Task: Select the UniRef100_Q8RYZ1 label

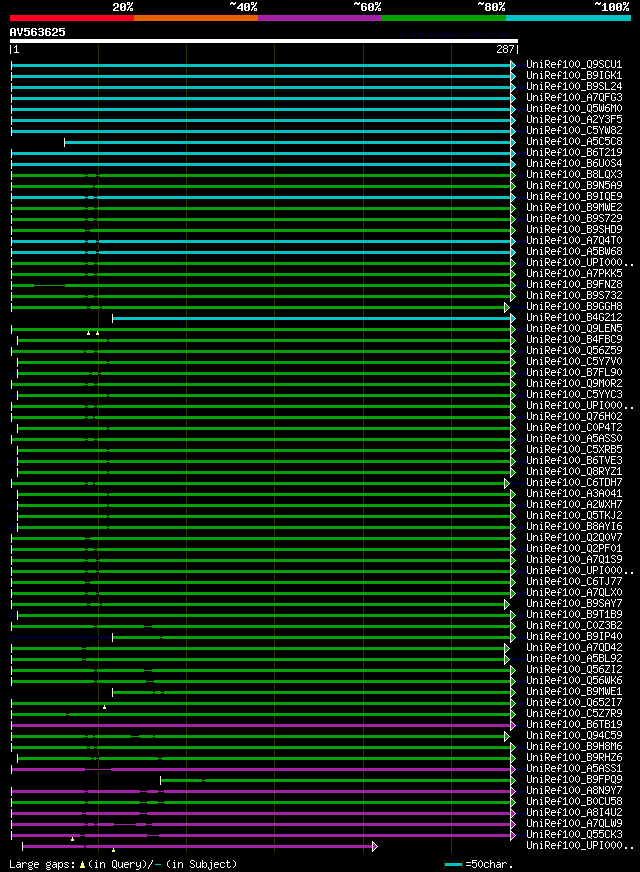Action: coord(574,472)
